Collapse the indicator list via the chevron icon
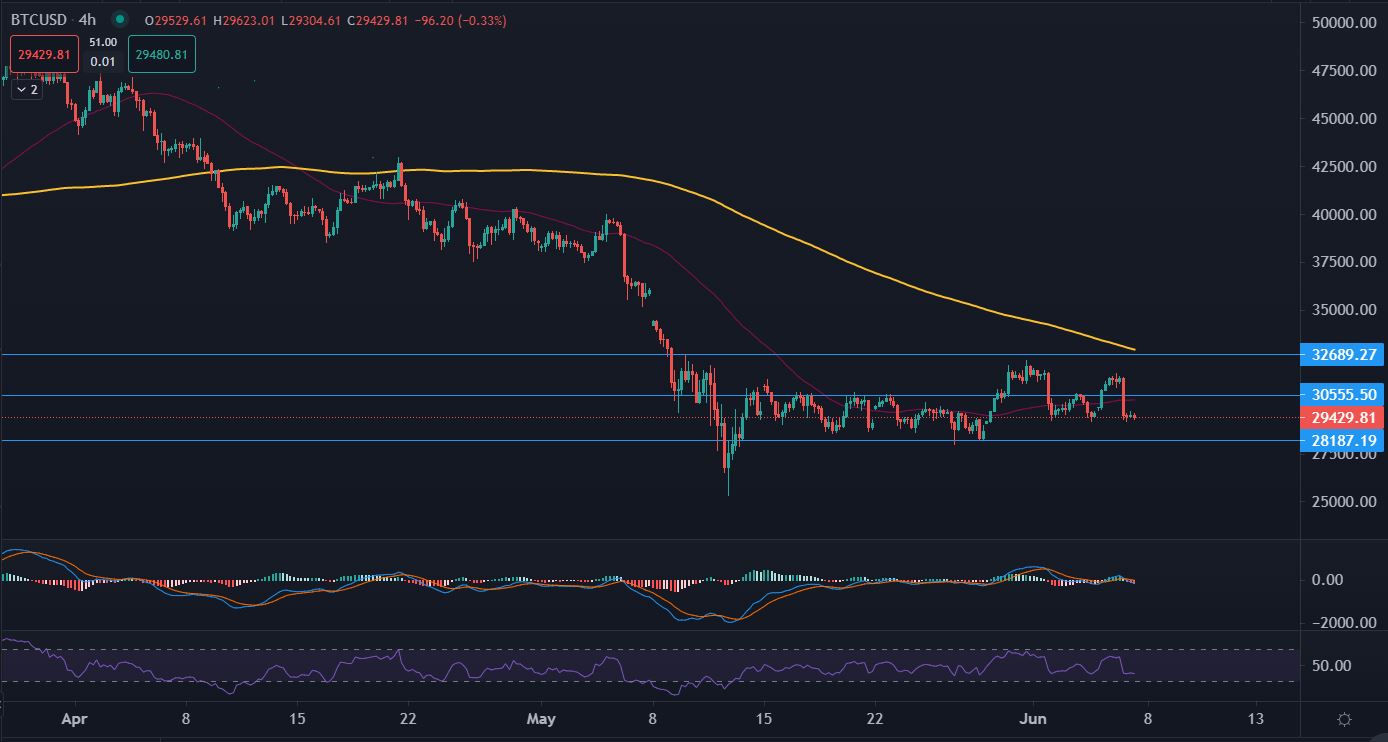 pyautogui.click(x=23, y=89)
